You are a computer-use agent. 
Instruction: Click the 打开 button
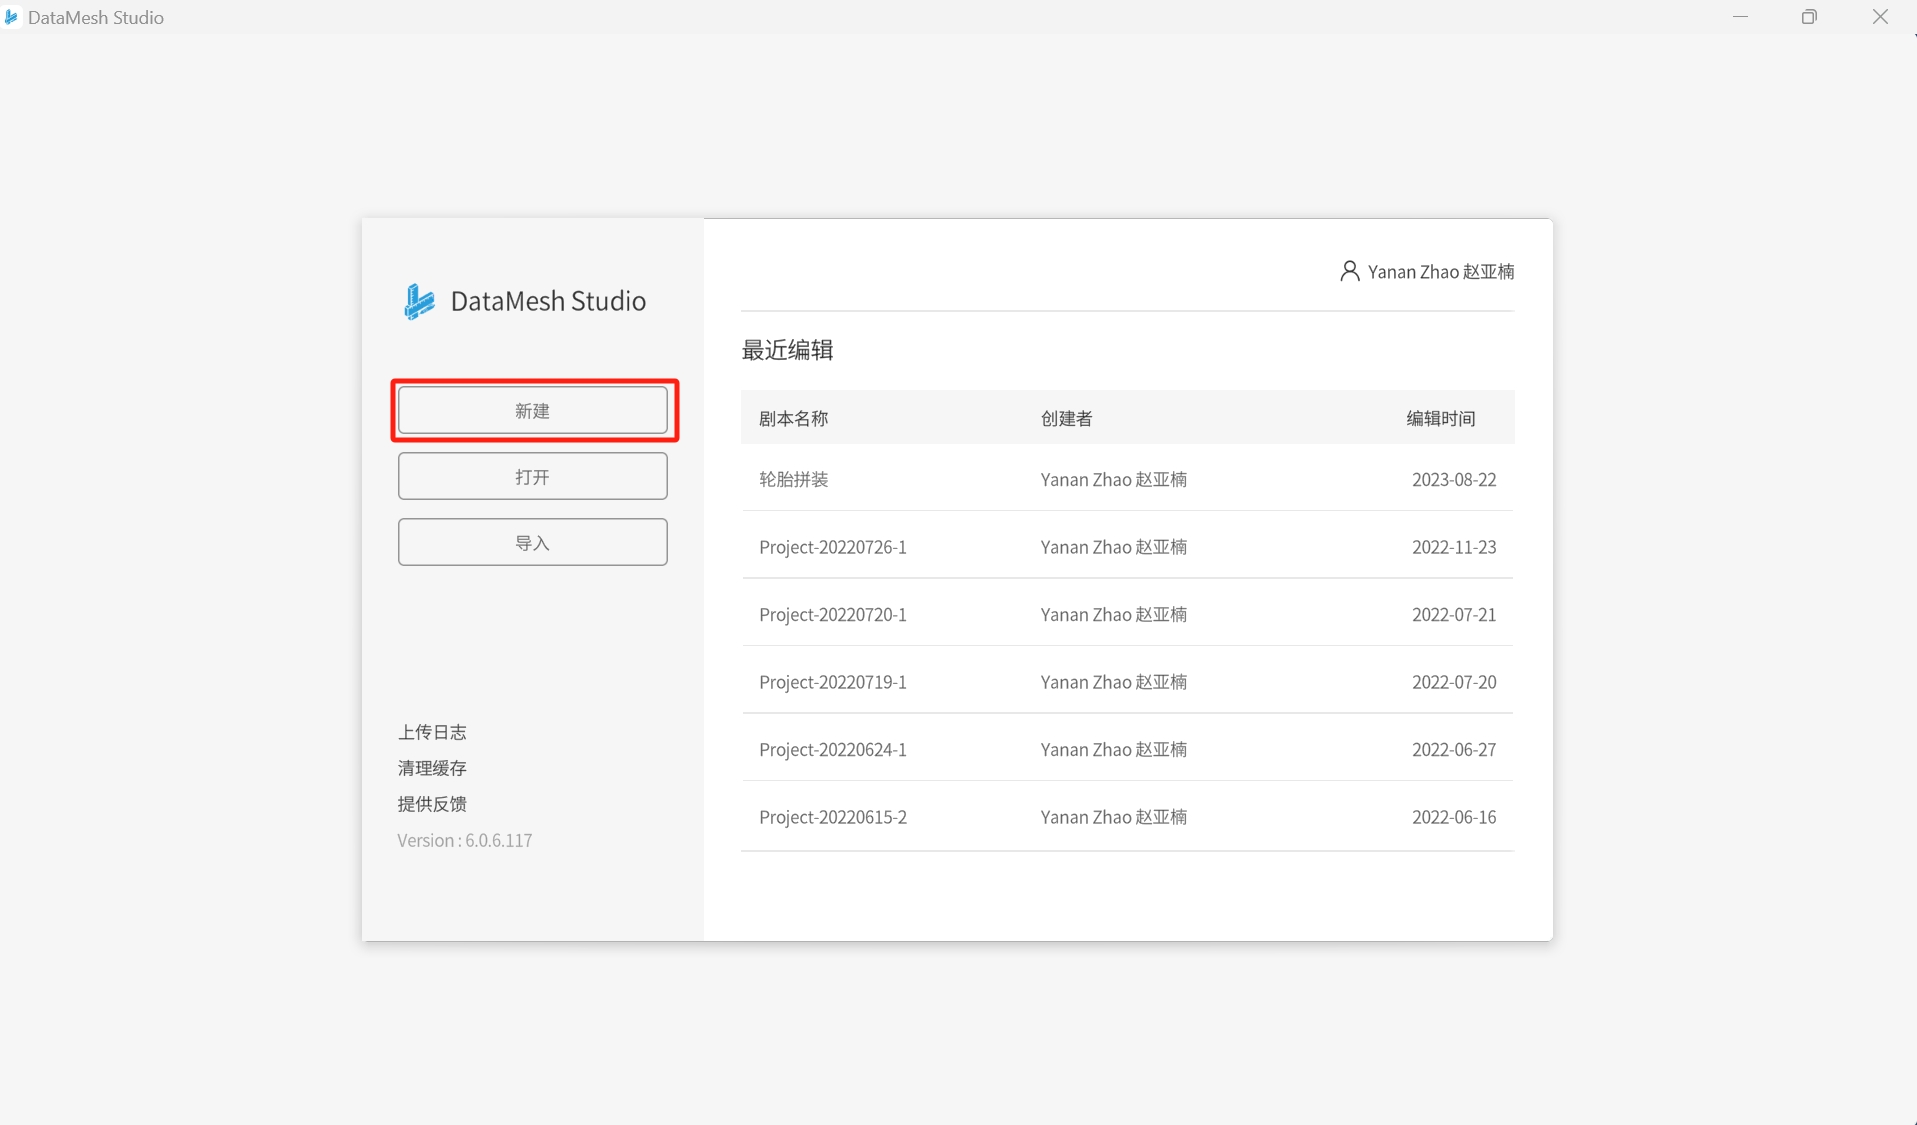tap(532, 476)
